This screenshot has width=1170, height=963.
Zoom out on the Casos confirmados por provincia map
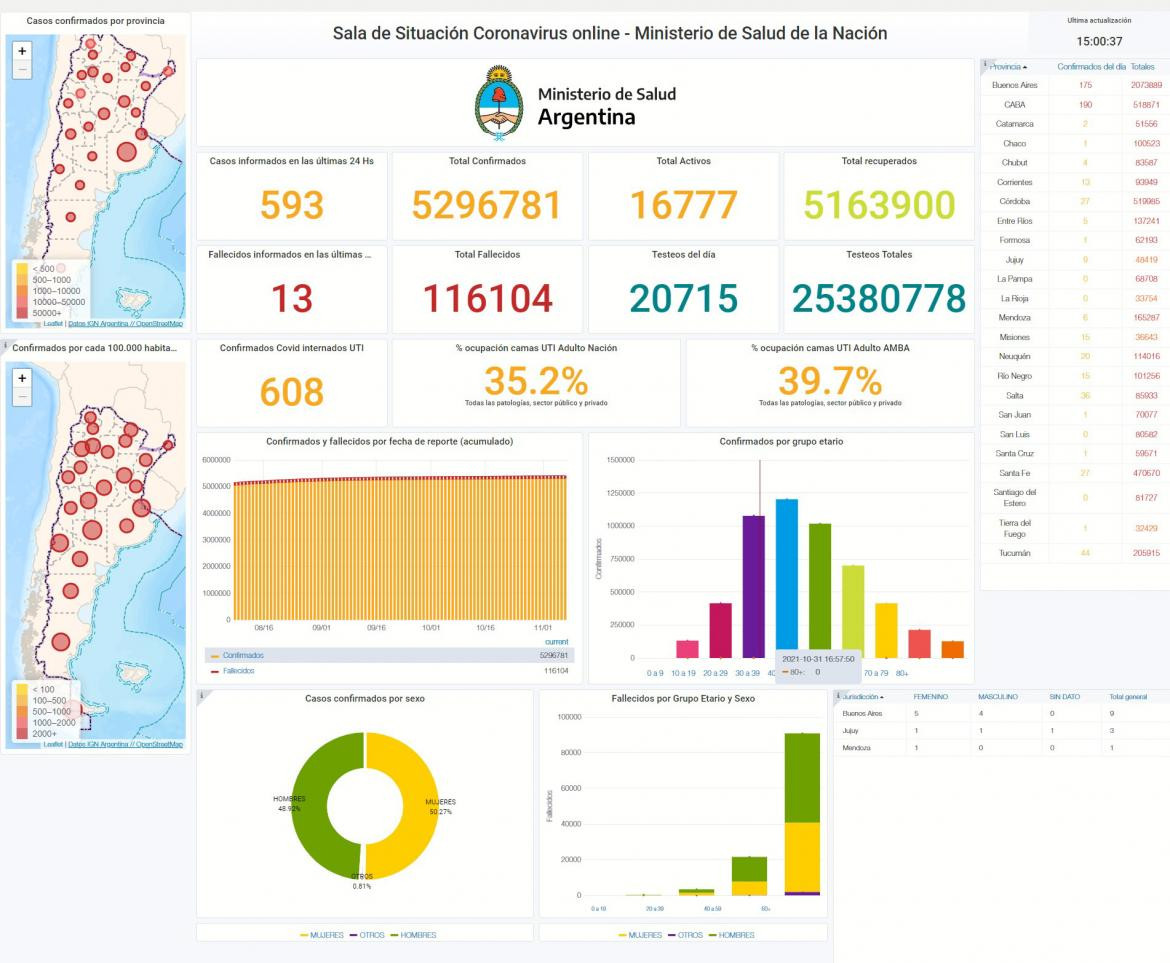pos(22,70)
